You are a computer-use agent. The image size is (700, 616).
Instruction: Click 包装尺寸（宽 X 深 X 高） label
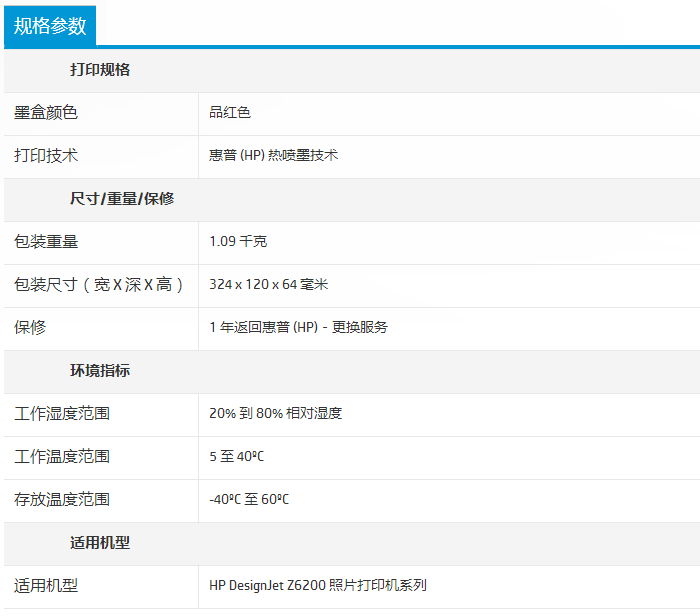tap(99, 284)
